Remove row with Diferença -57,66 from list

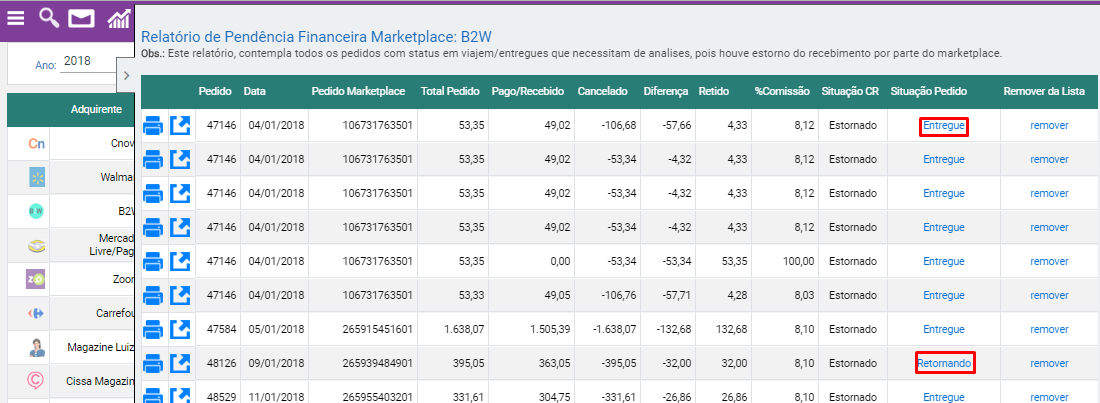tap(1049, 126)
